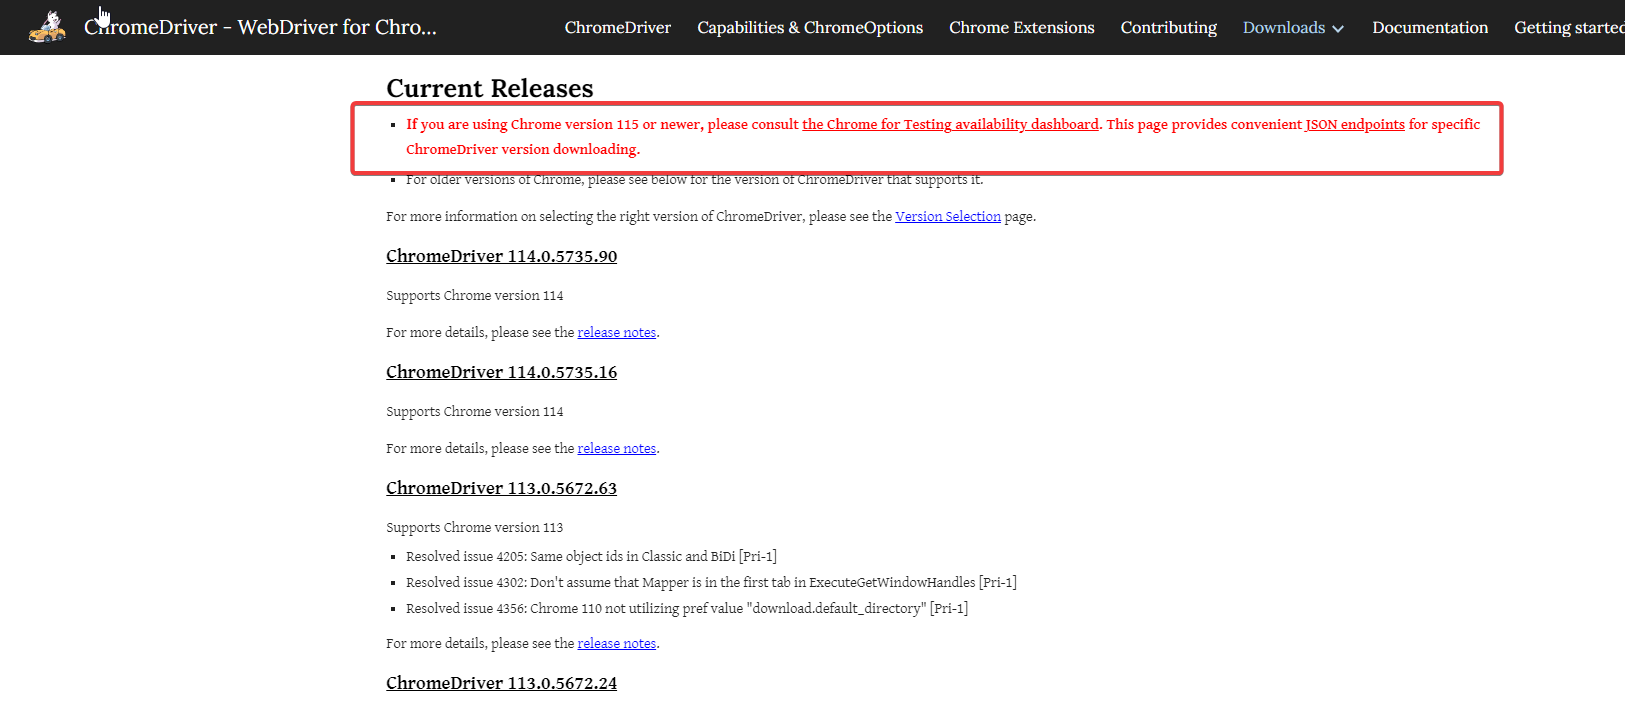The width and height of the screenshot is (1625, 712).
Task: Open release notes for ChromeDriver 114.0.5735.16
Action: (617, 448)
